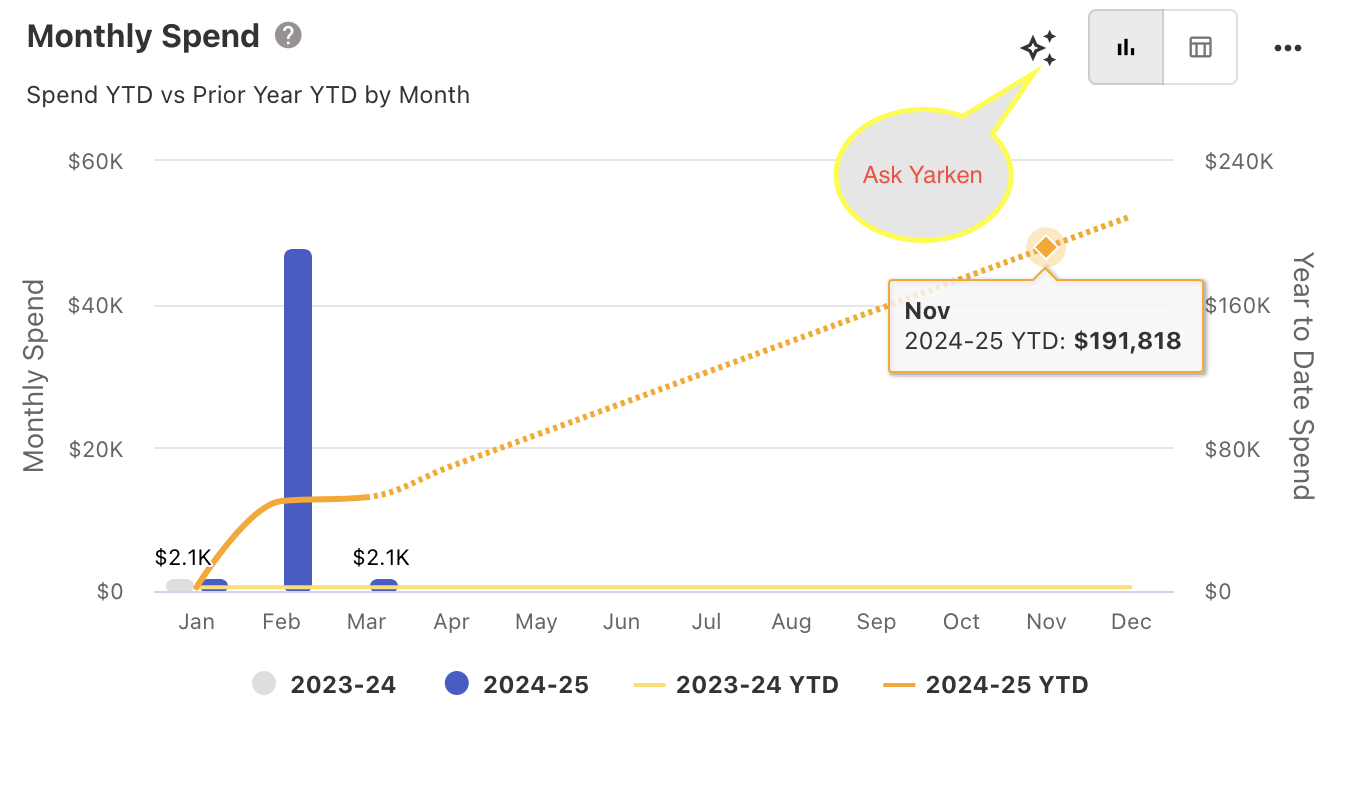
Task: Click the Apr label on x-axis
Action: point(451,622)
